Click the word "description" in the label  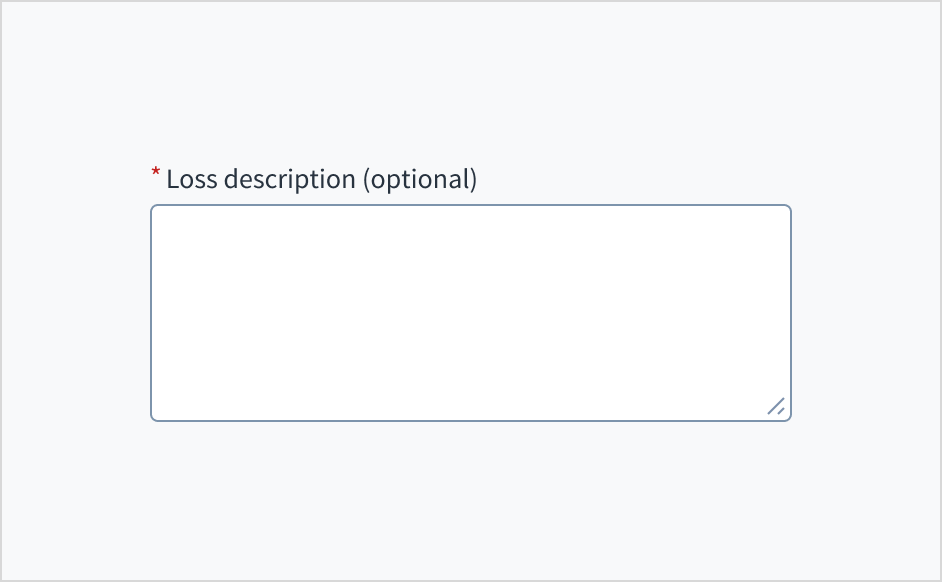(x=290, y=180)
